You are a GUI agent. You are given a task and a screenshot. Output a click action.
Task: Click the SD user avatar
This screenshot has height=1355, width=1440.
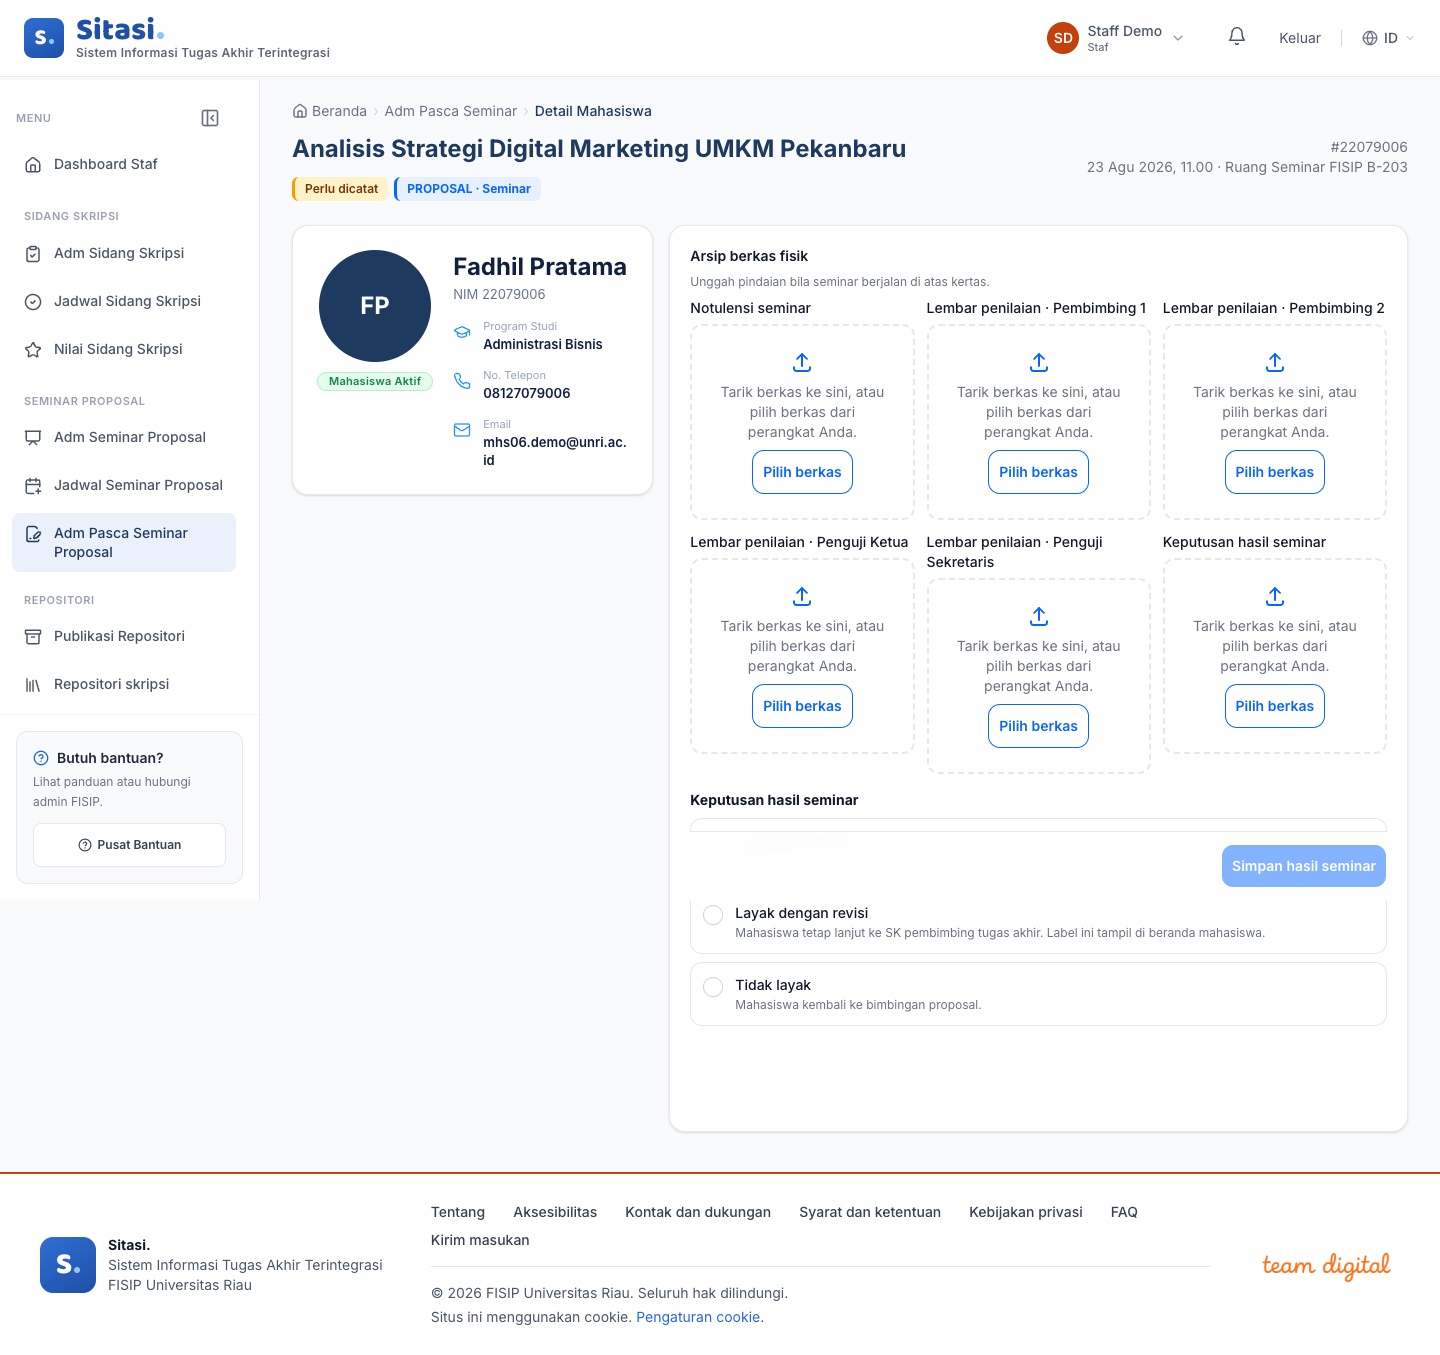pyautogui.click(x=1063, y=38)
